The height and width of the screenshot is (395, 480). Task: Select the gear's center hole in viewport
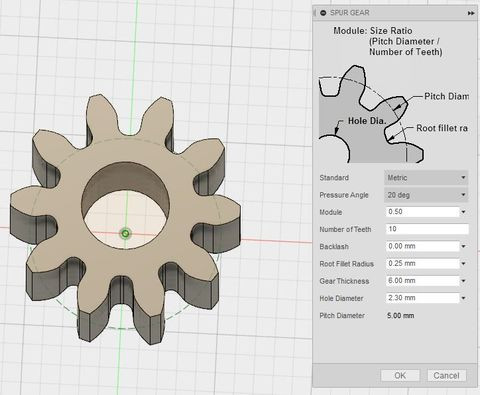pyautogui.click(x=126, y=206)
